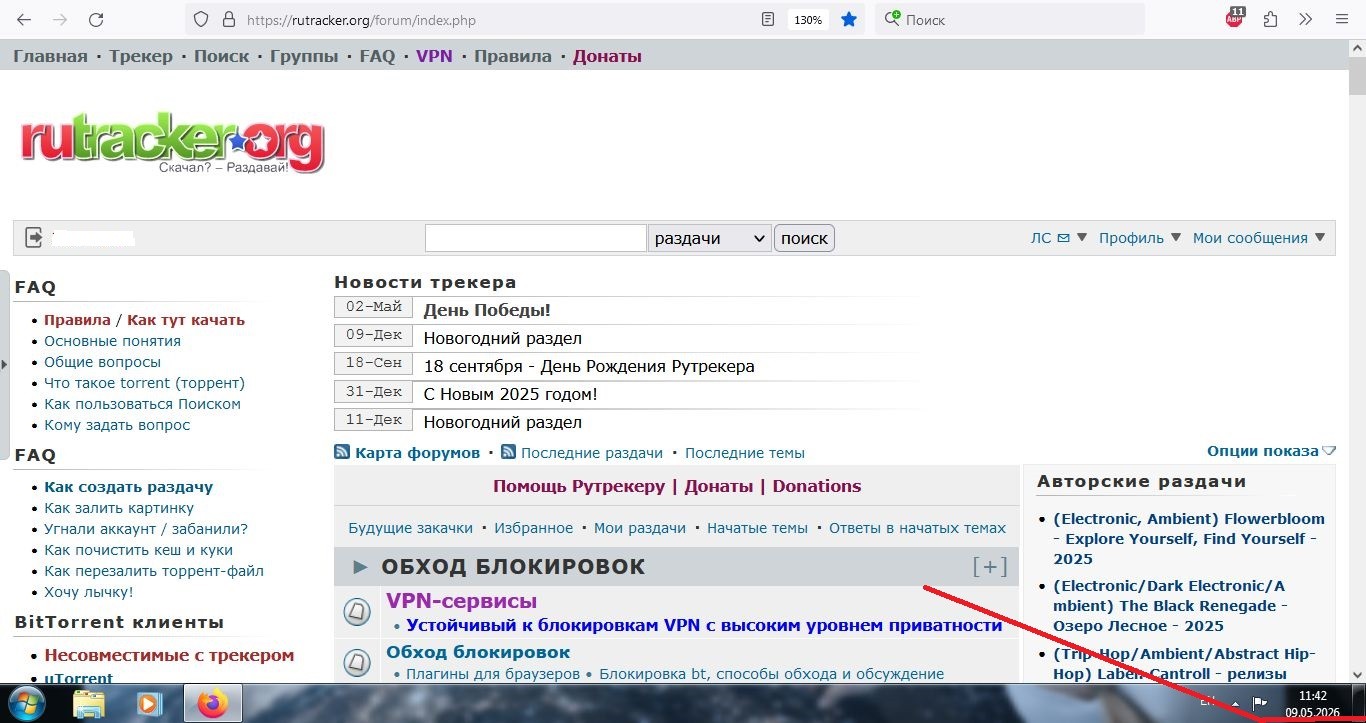Open VPN link in the top menu

coord(434,56)
